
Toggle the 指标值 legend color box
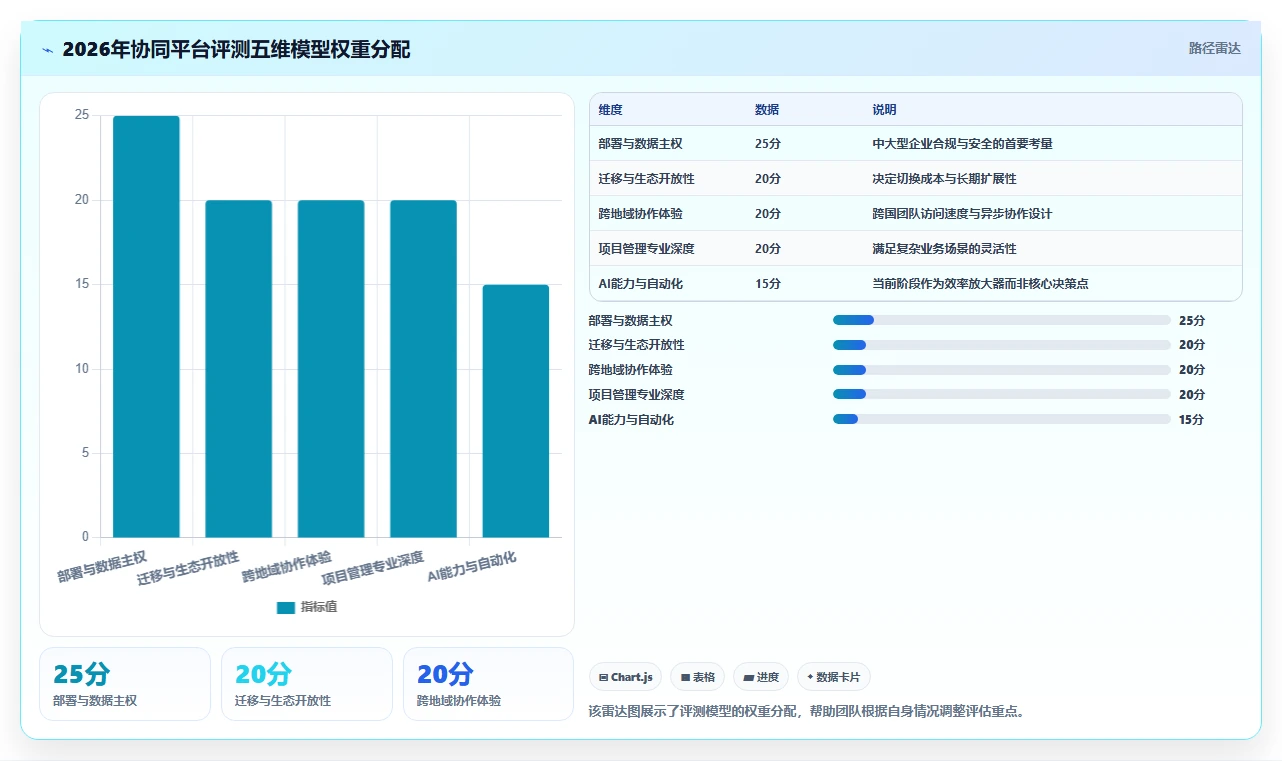tap(286, 607)
